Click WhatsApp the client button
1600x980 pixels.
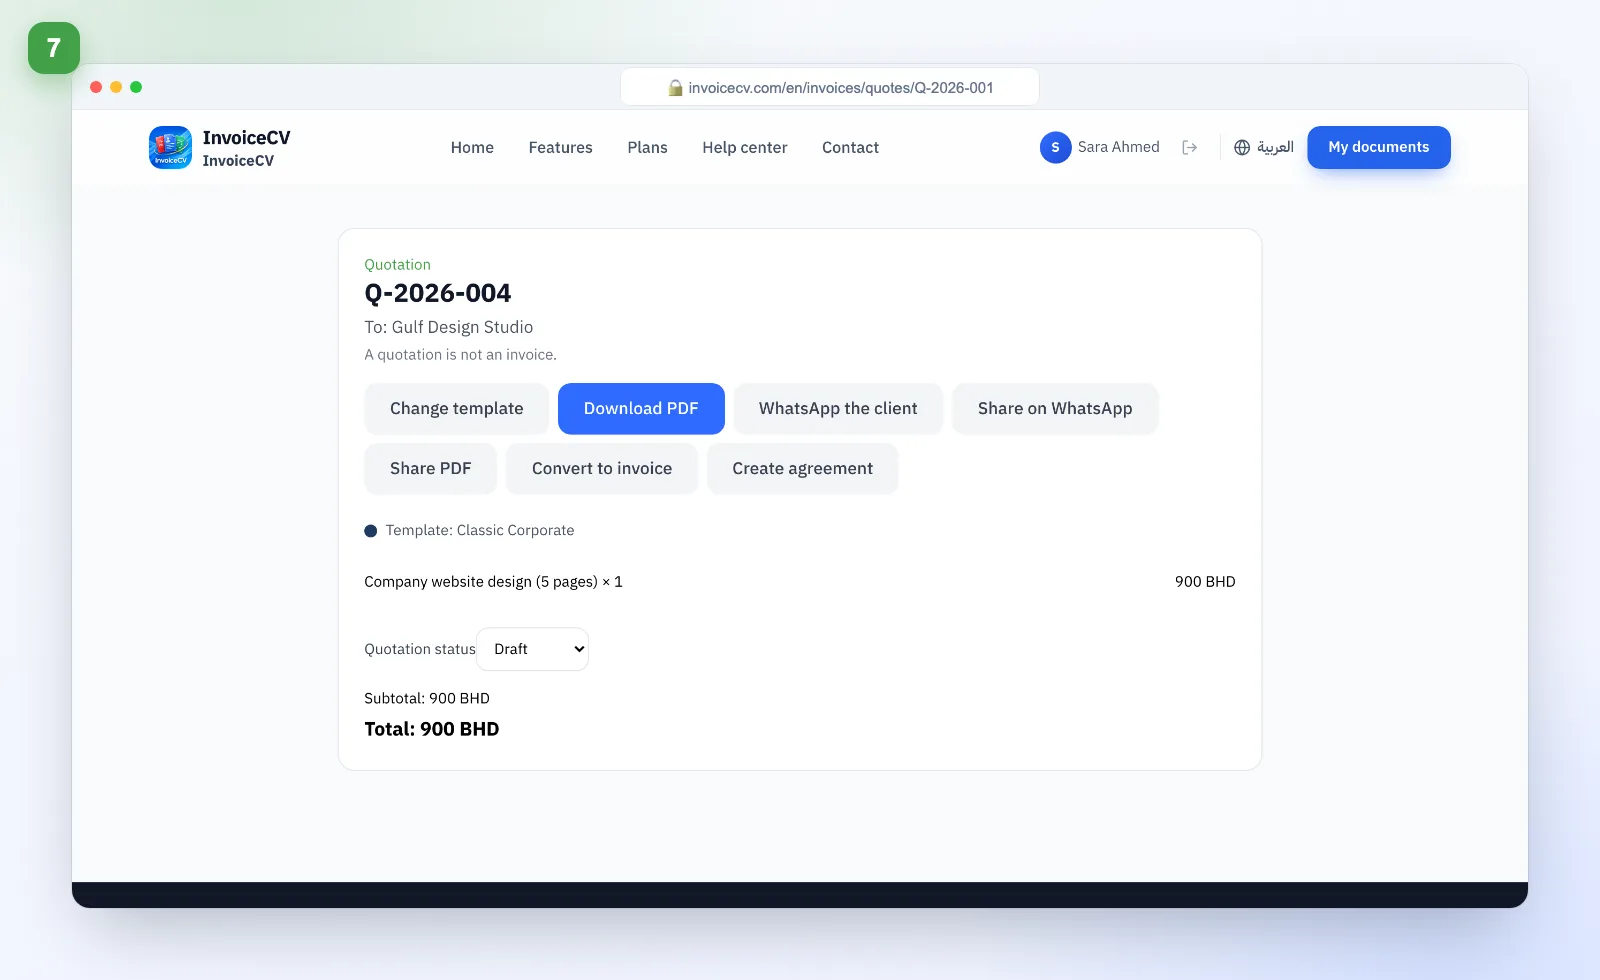tap(838, 408)
